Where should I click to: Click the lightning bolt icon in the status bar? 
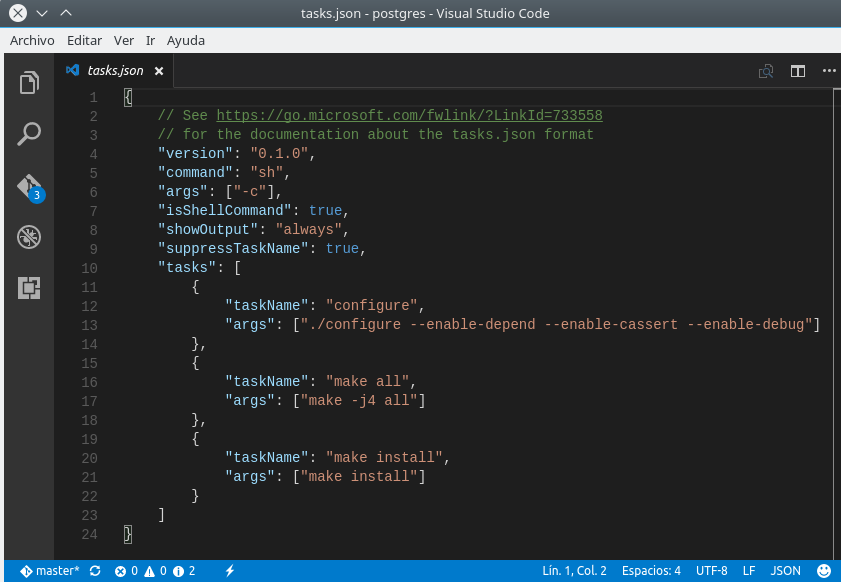[x=229, y=571]
